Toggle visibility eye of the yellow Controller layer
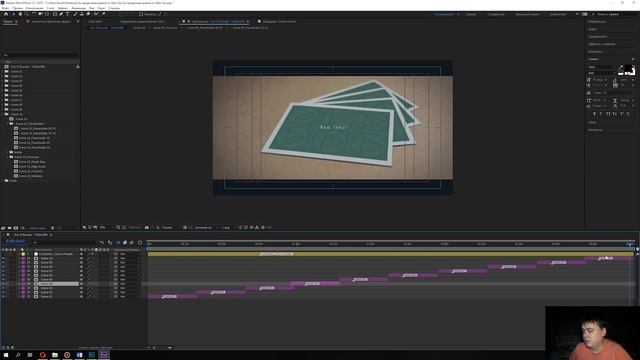The width and height of the screenshot is (640, 360). [x=3, y=254]
